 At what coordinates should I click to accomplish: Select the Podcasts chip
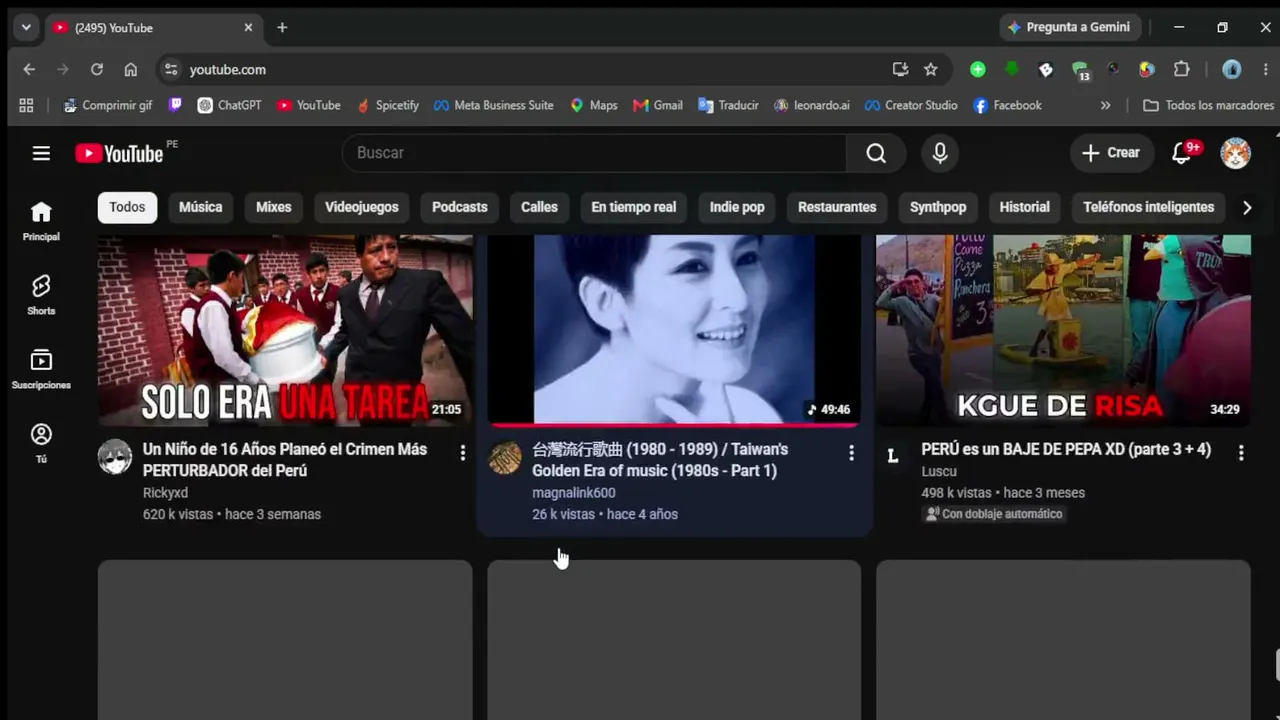click(460, 207)
